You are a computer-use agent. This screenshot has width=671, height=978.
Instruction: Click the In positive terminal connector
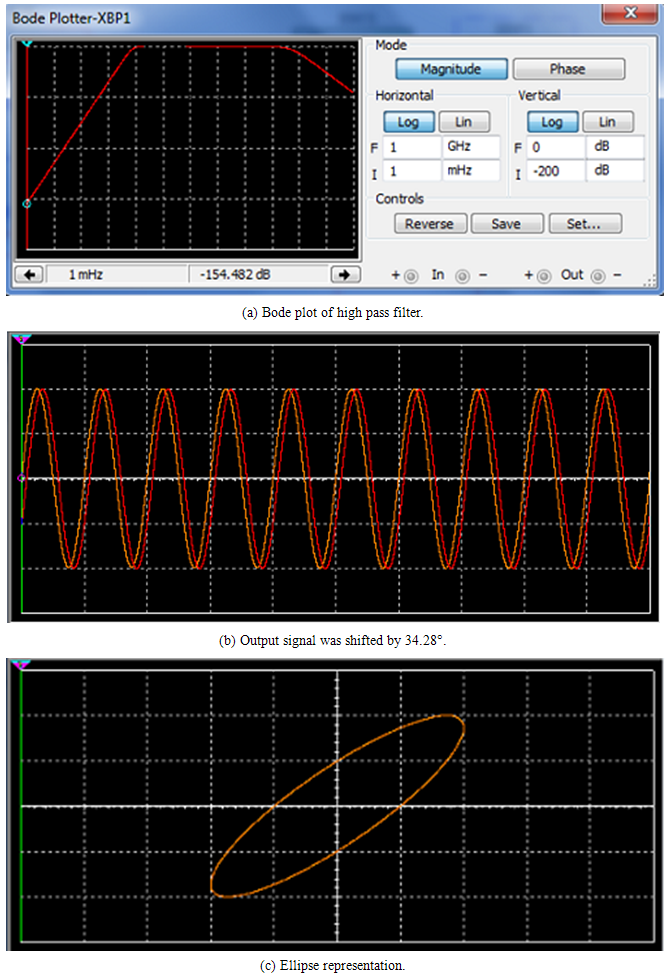(410, 275)
